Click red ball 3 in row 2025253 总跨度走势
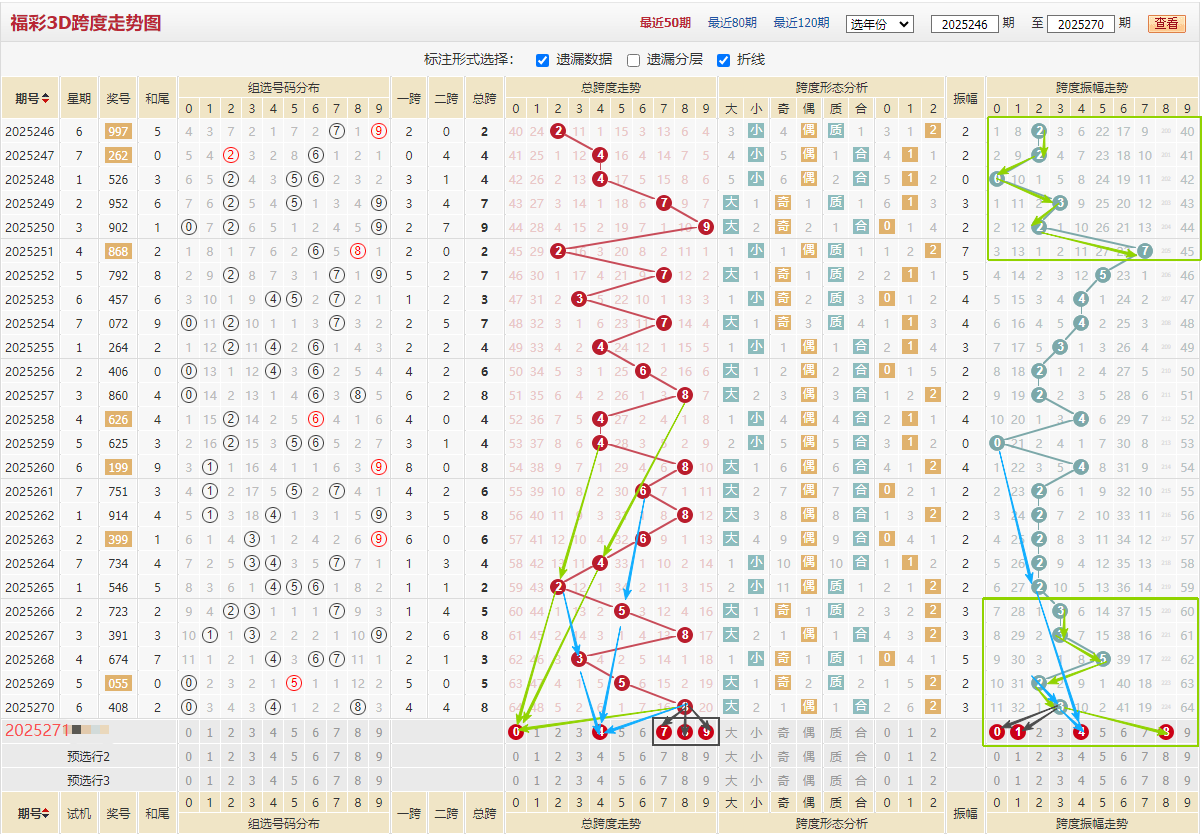Image resolution: width=1204 pixels, height=834 pixels. [x=579, y=299]
